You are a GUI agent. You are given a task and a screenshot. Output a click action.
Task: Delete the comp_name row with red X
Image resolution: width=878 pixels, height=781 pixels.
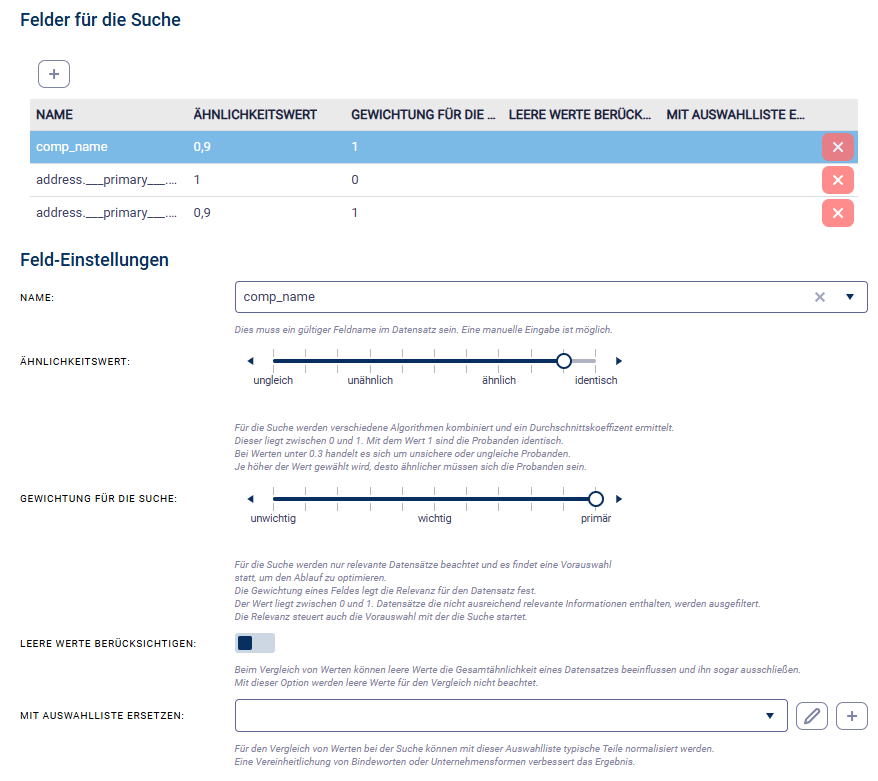click(x=837, y=148)
